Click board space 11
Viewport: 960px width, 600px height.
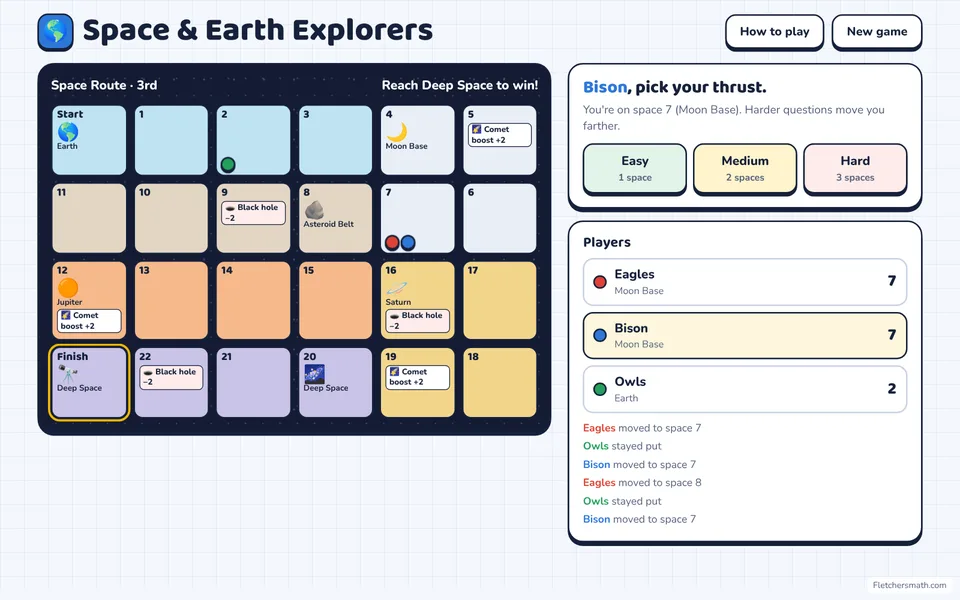[89, 219]
